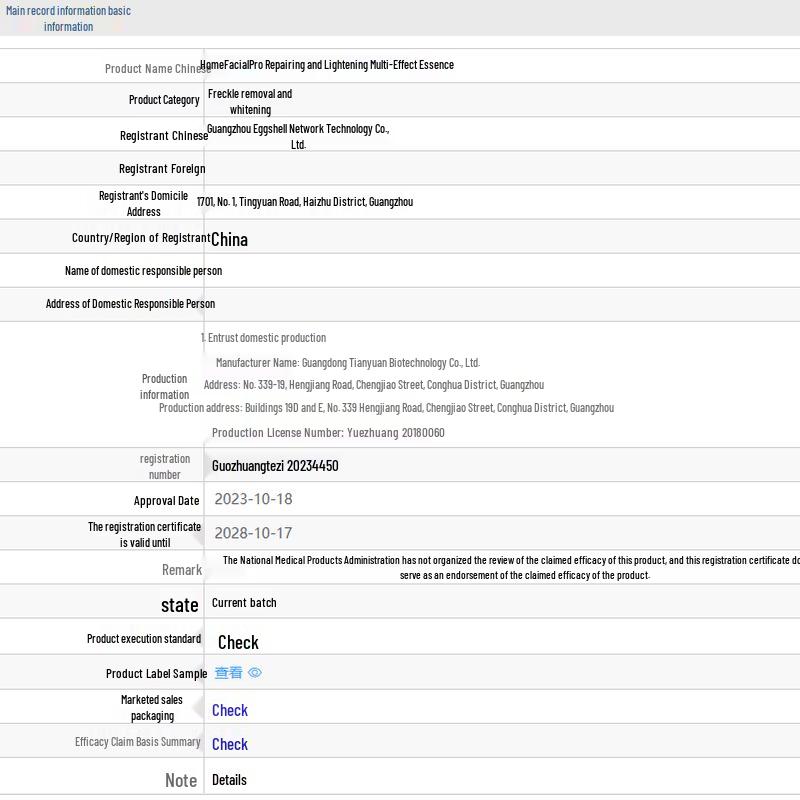Click Production address Buildings 19D and E line
The height and width of the screenshot is (800, 800).
pos(386,408)
